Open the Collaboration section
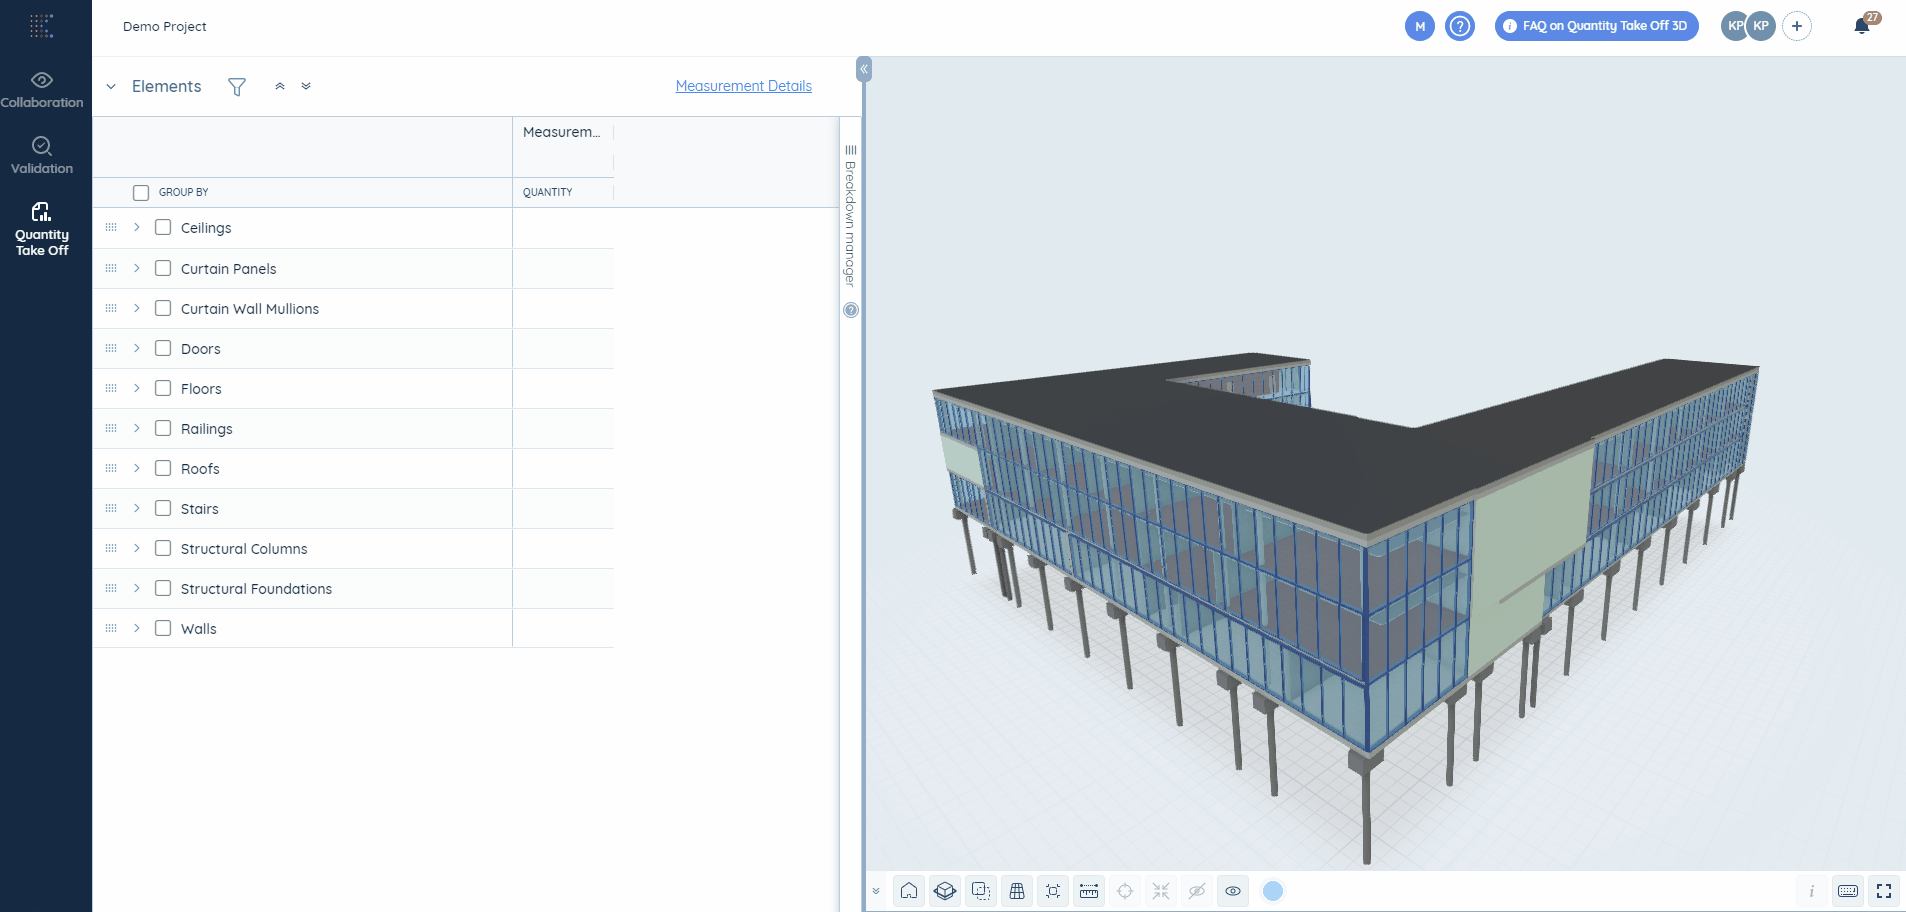 (x=42, y=90)
